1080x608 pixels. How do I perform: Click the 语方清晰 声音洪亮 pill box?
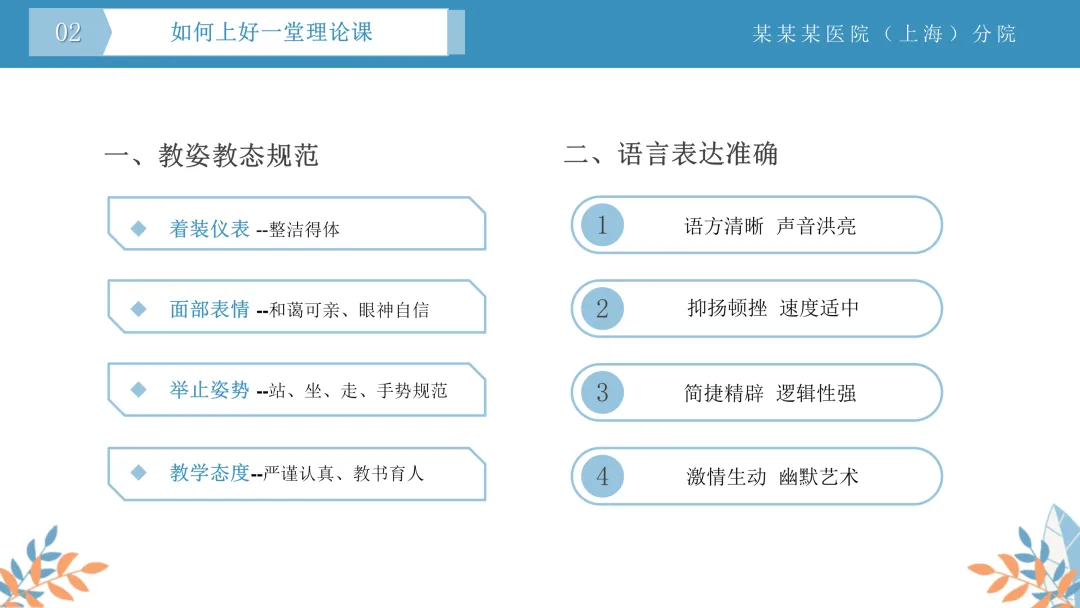[x=756, y=225]
